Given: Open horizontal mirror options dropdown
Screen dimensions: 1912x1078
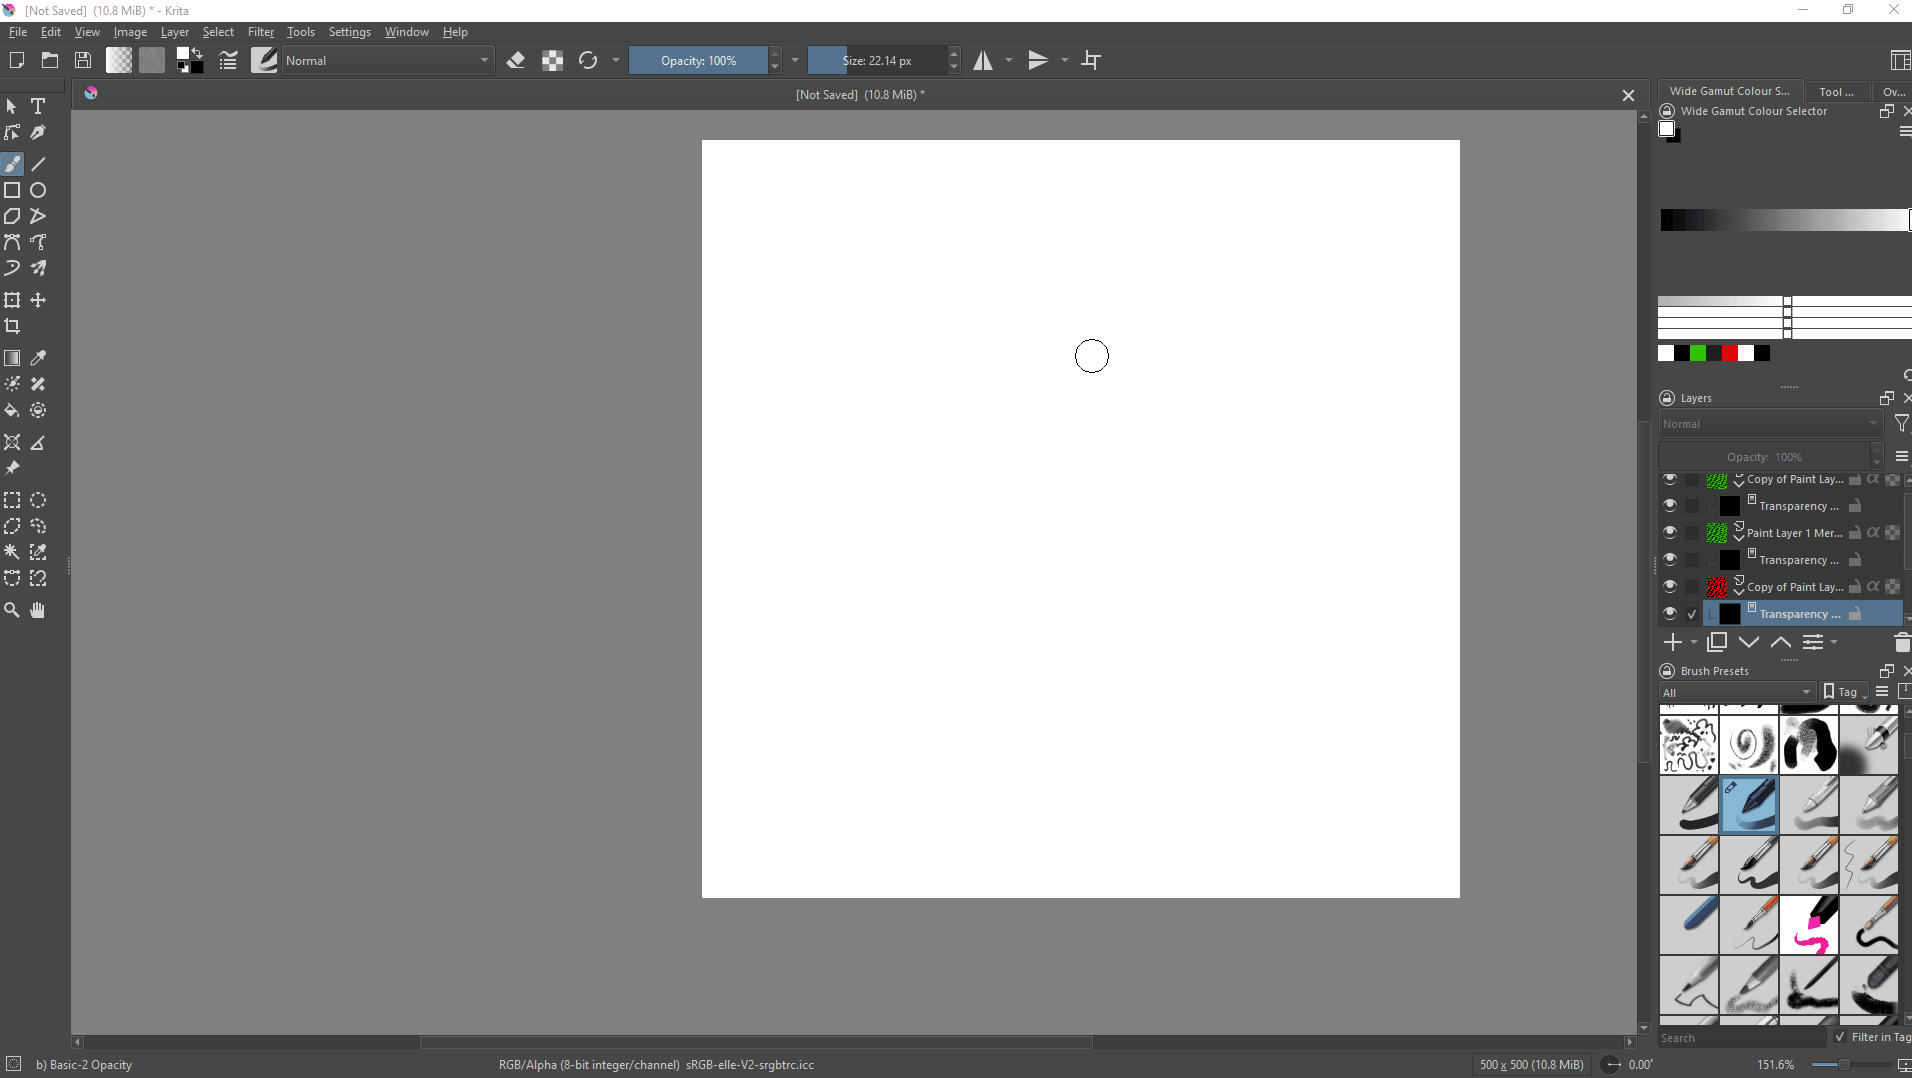Looking at the screenshot, I should [1009, 61].
